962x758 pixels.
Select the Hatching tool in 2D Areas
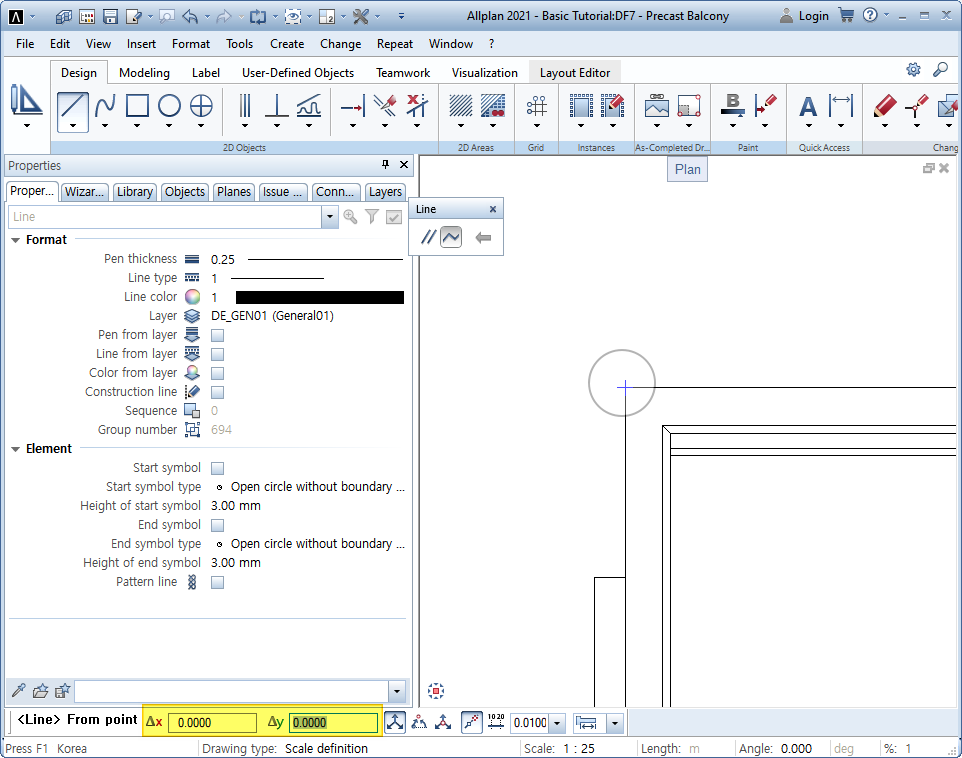(461, 106)
